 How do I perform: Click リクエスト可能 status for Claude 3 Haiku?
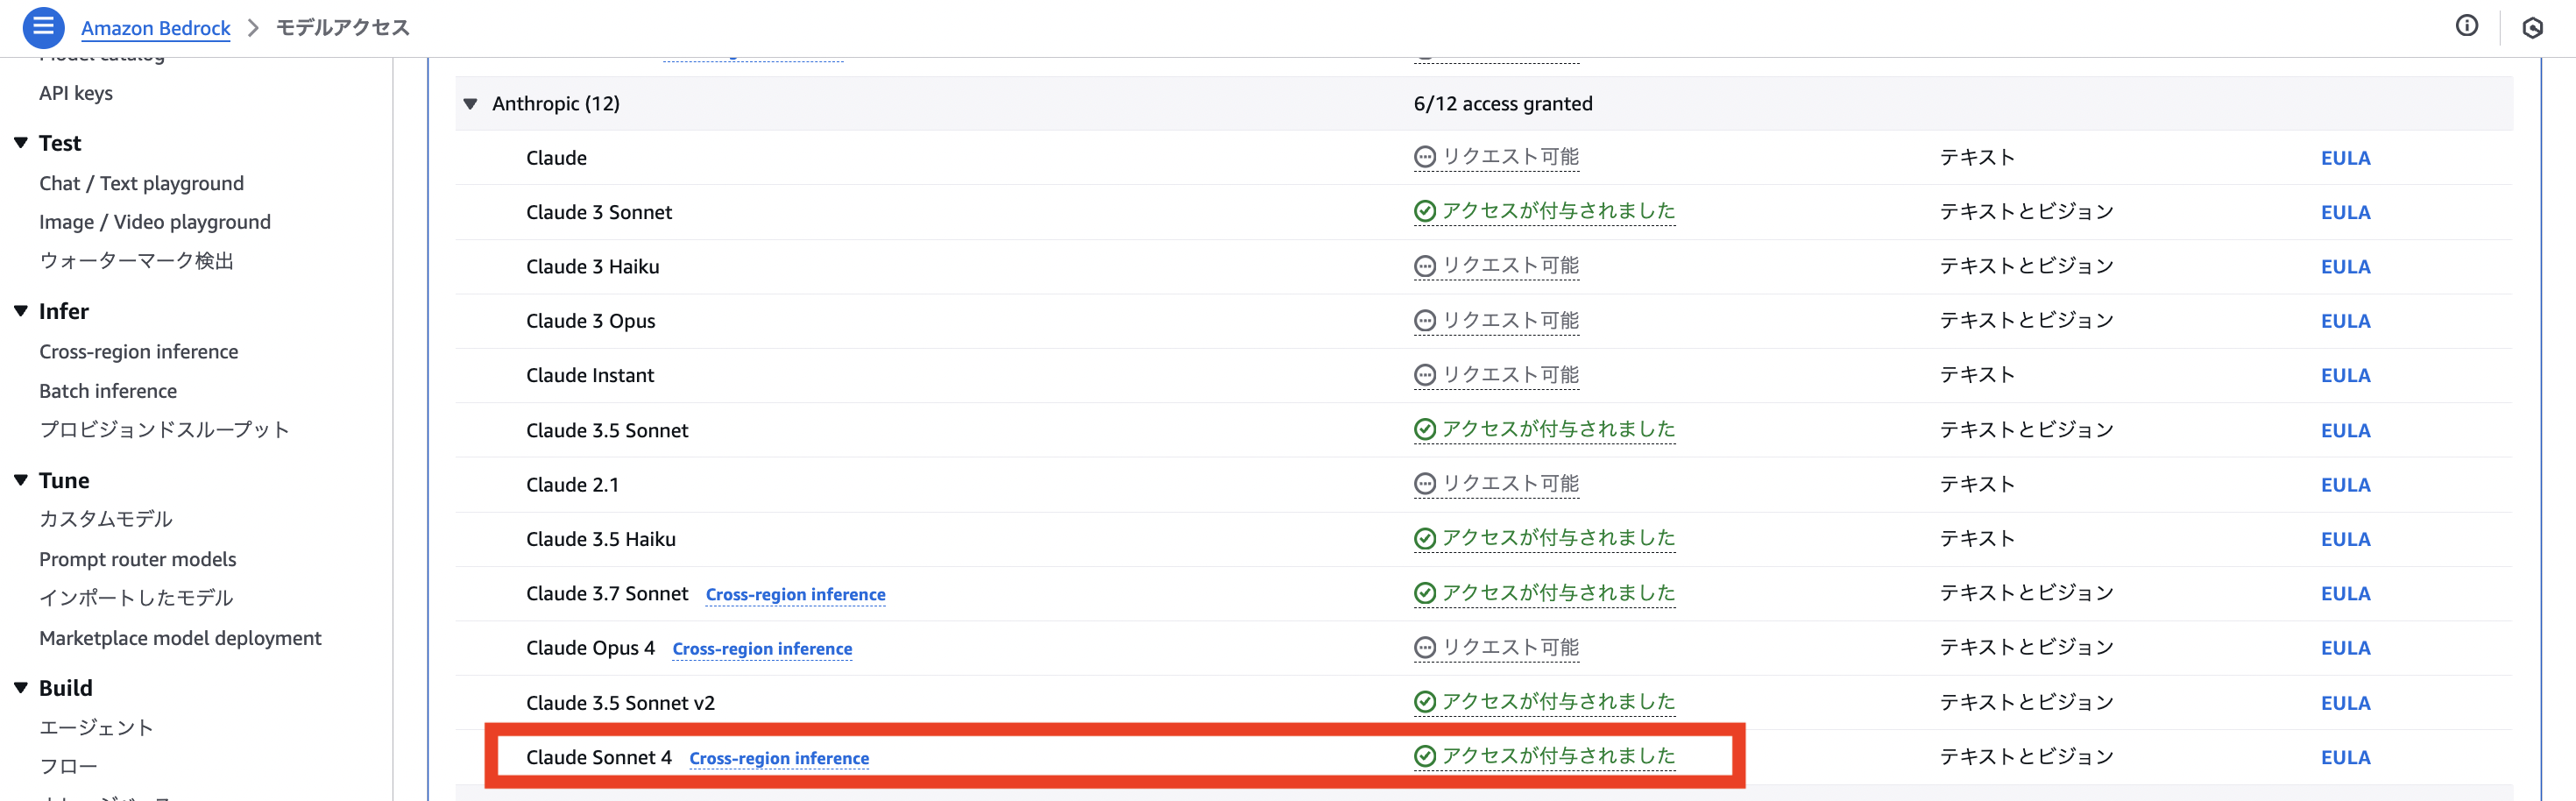[1510, 266]
